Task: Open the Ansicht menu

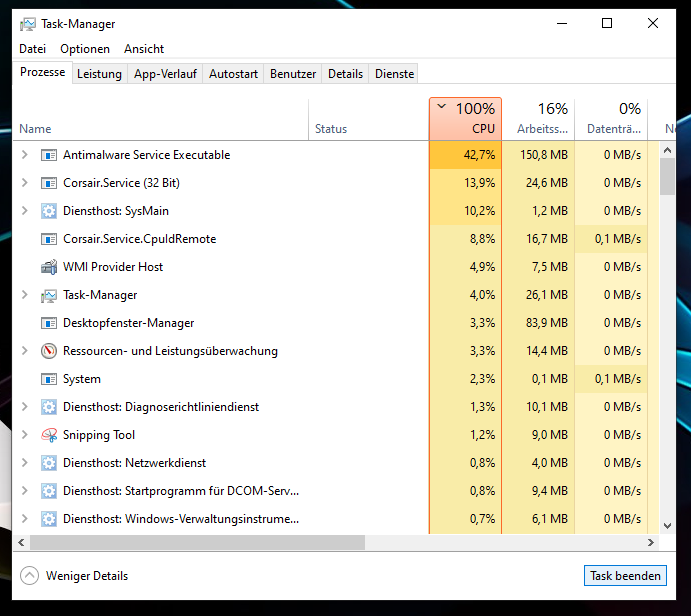Action: point(144,49)
